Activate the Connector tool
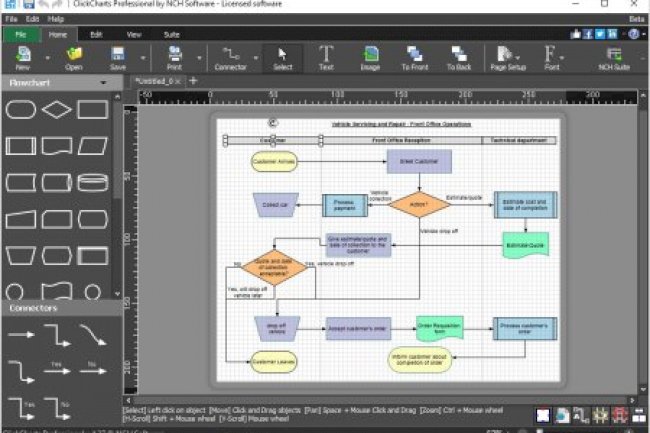Screen dimensions: 650x433 pyautogui.click(x=230, y=58)
